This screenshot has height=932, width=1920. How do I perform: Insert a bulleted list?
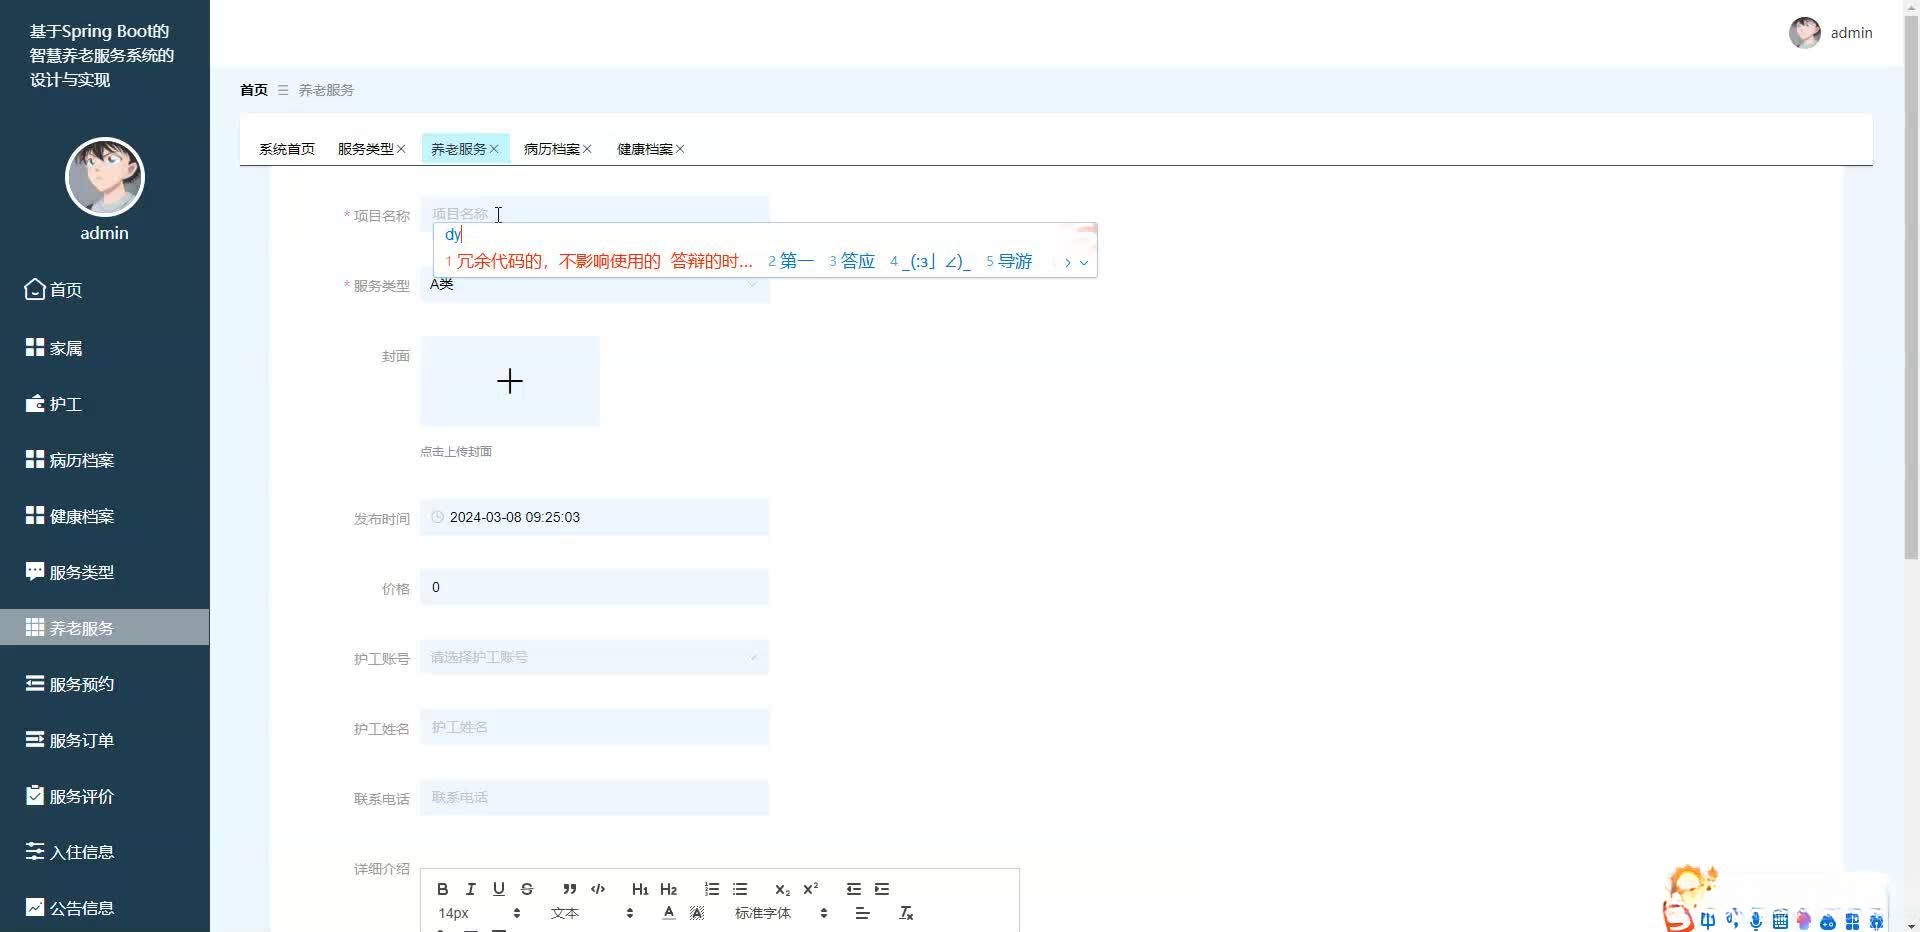pos(739,889)
